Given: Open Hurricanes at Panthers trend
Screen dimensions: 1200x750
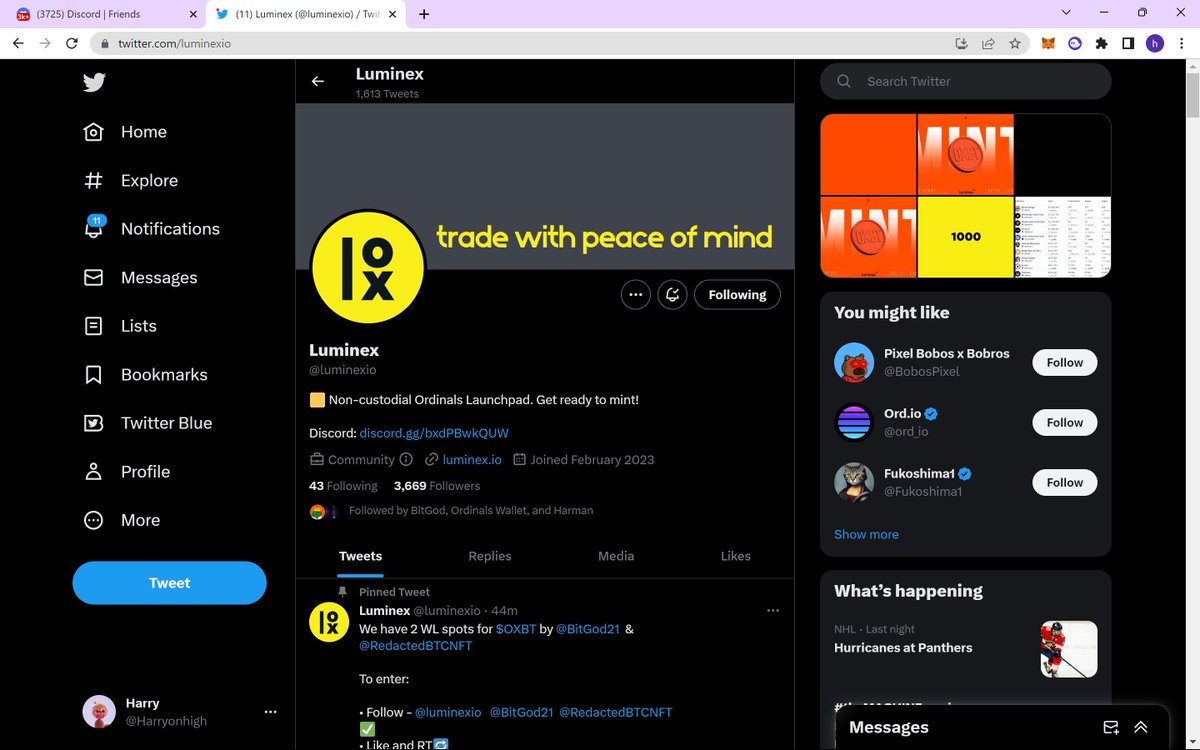Looking at the screenshot, I should pyautogui.click(x=903, y=648).
